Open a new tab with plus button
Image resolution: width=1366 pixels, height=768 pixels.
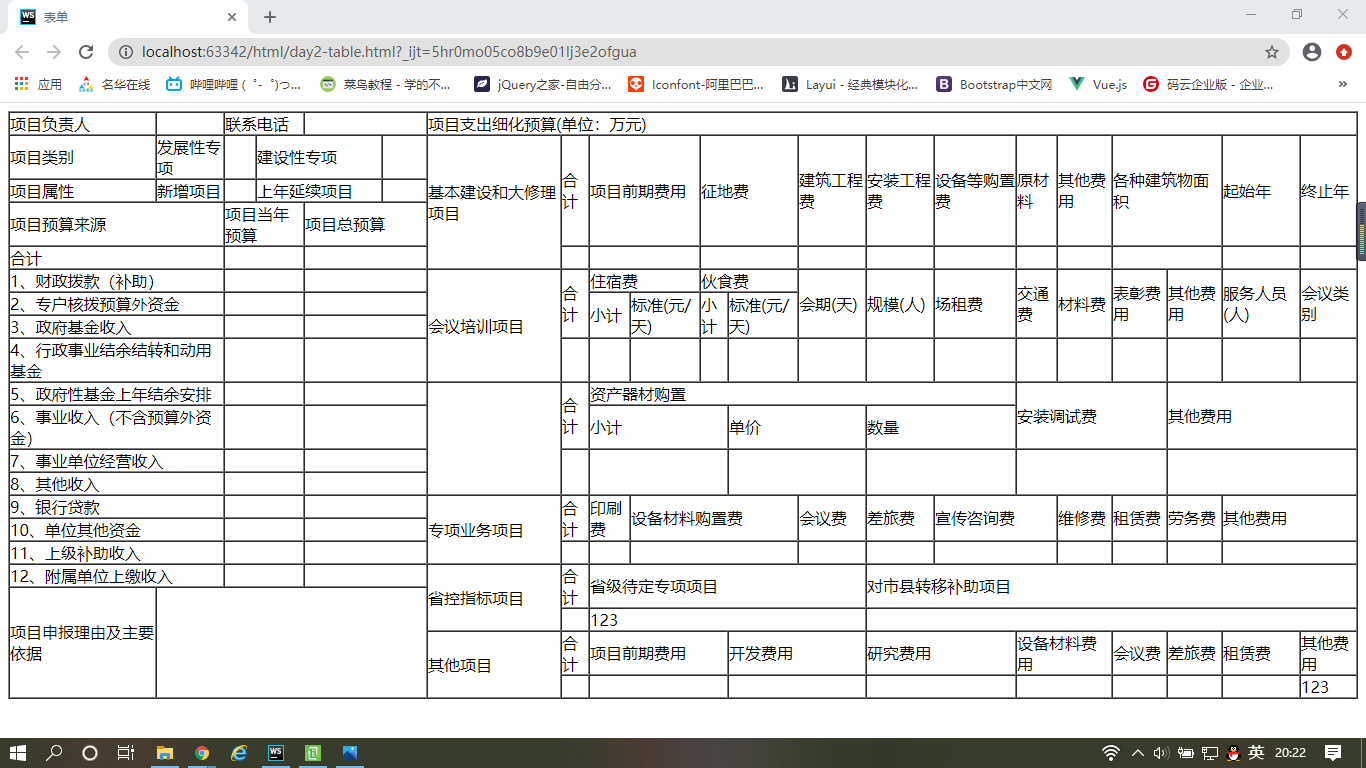click(x=270, y=17)
